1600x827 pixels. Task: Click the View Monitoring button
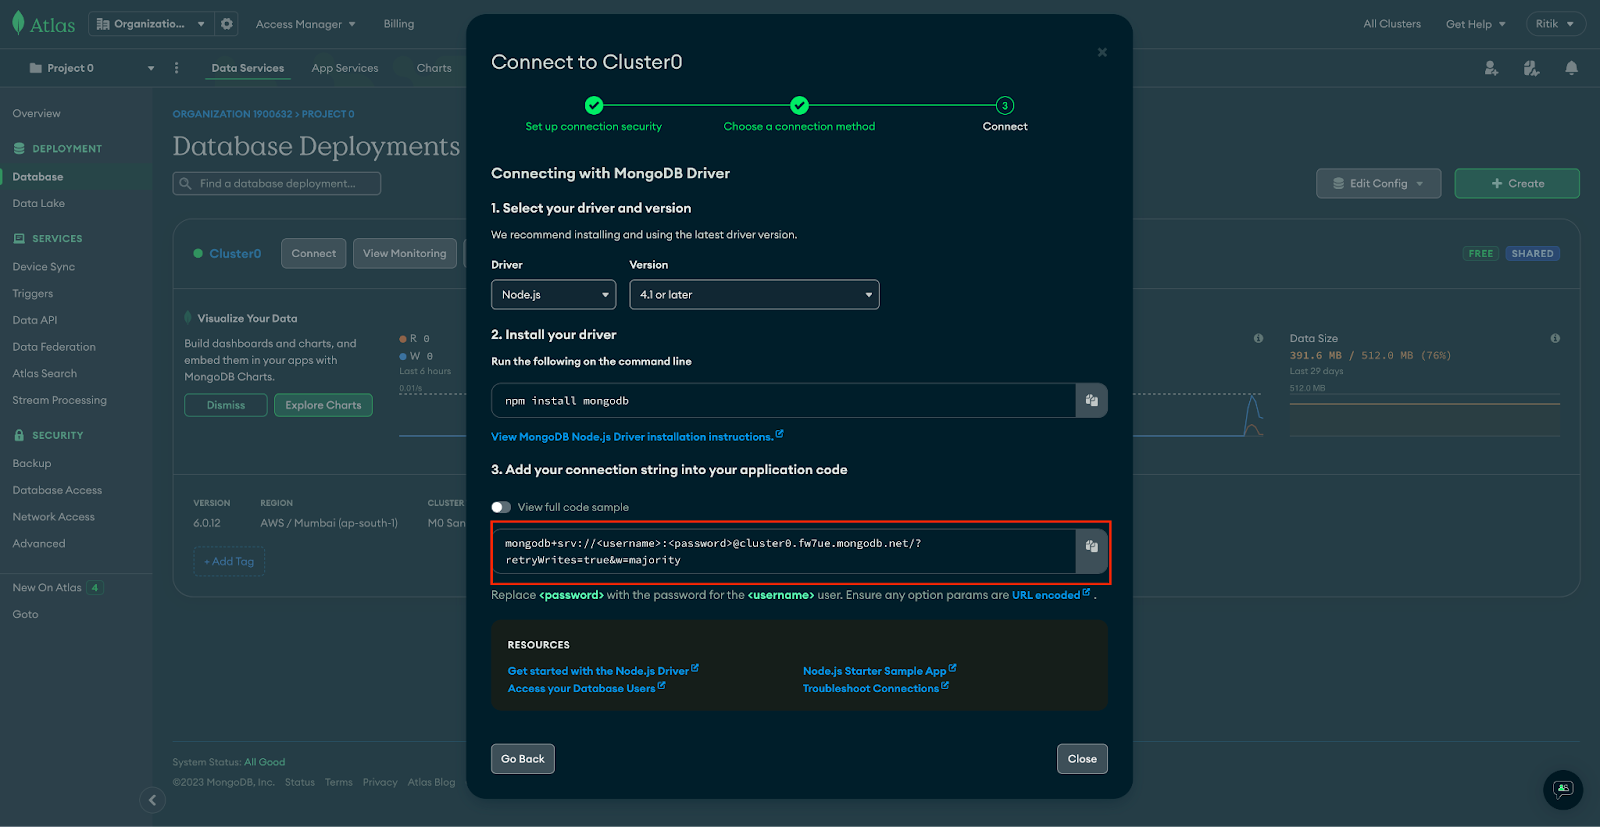405,254
